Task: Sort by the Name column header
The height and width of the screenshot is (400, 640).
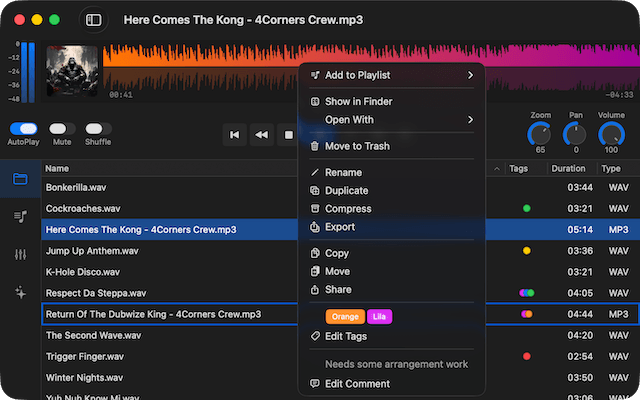Action: pos(57,169)
